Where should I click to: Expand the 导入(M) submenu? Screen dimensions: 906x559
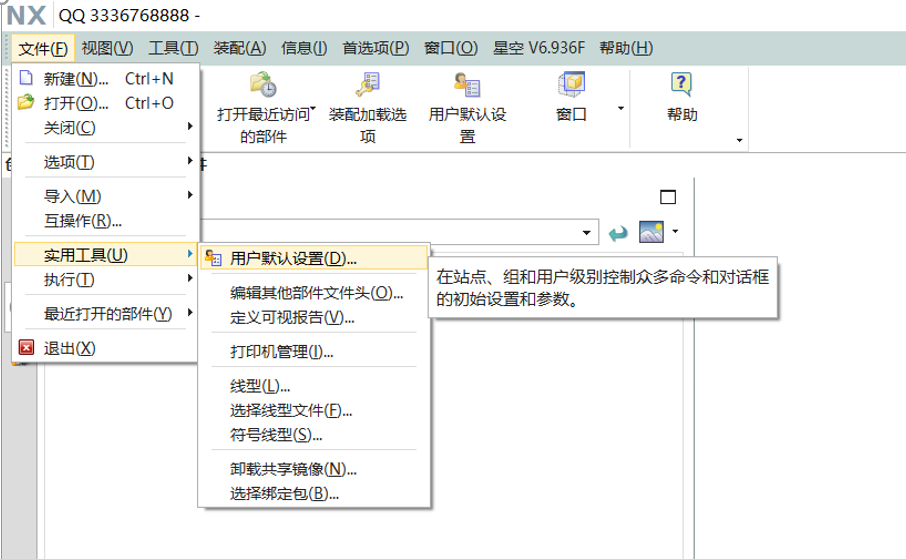click(108, 196)
